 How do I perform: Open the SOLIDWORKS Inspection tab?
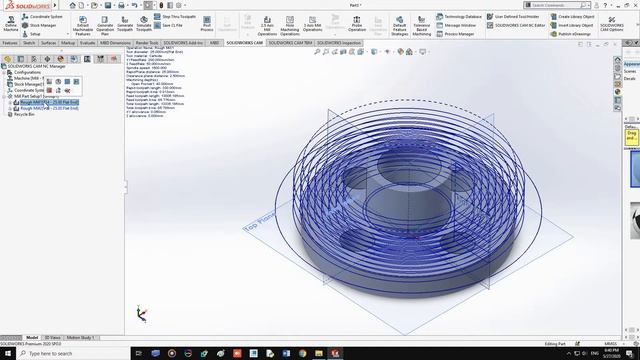tap(339, 43)
